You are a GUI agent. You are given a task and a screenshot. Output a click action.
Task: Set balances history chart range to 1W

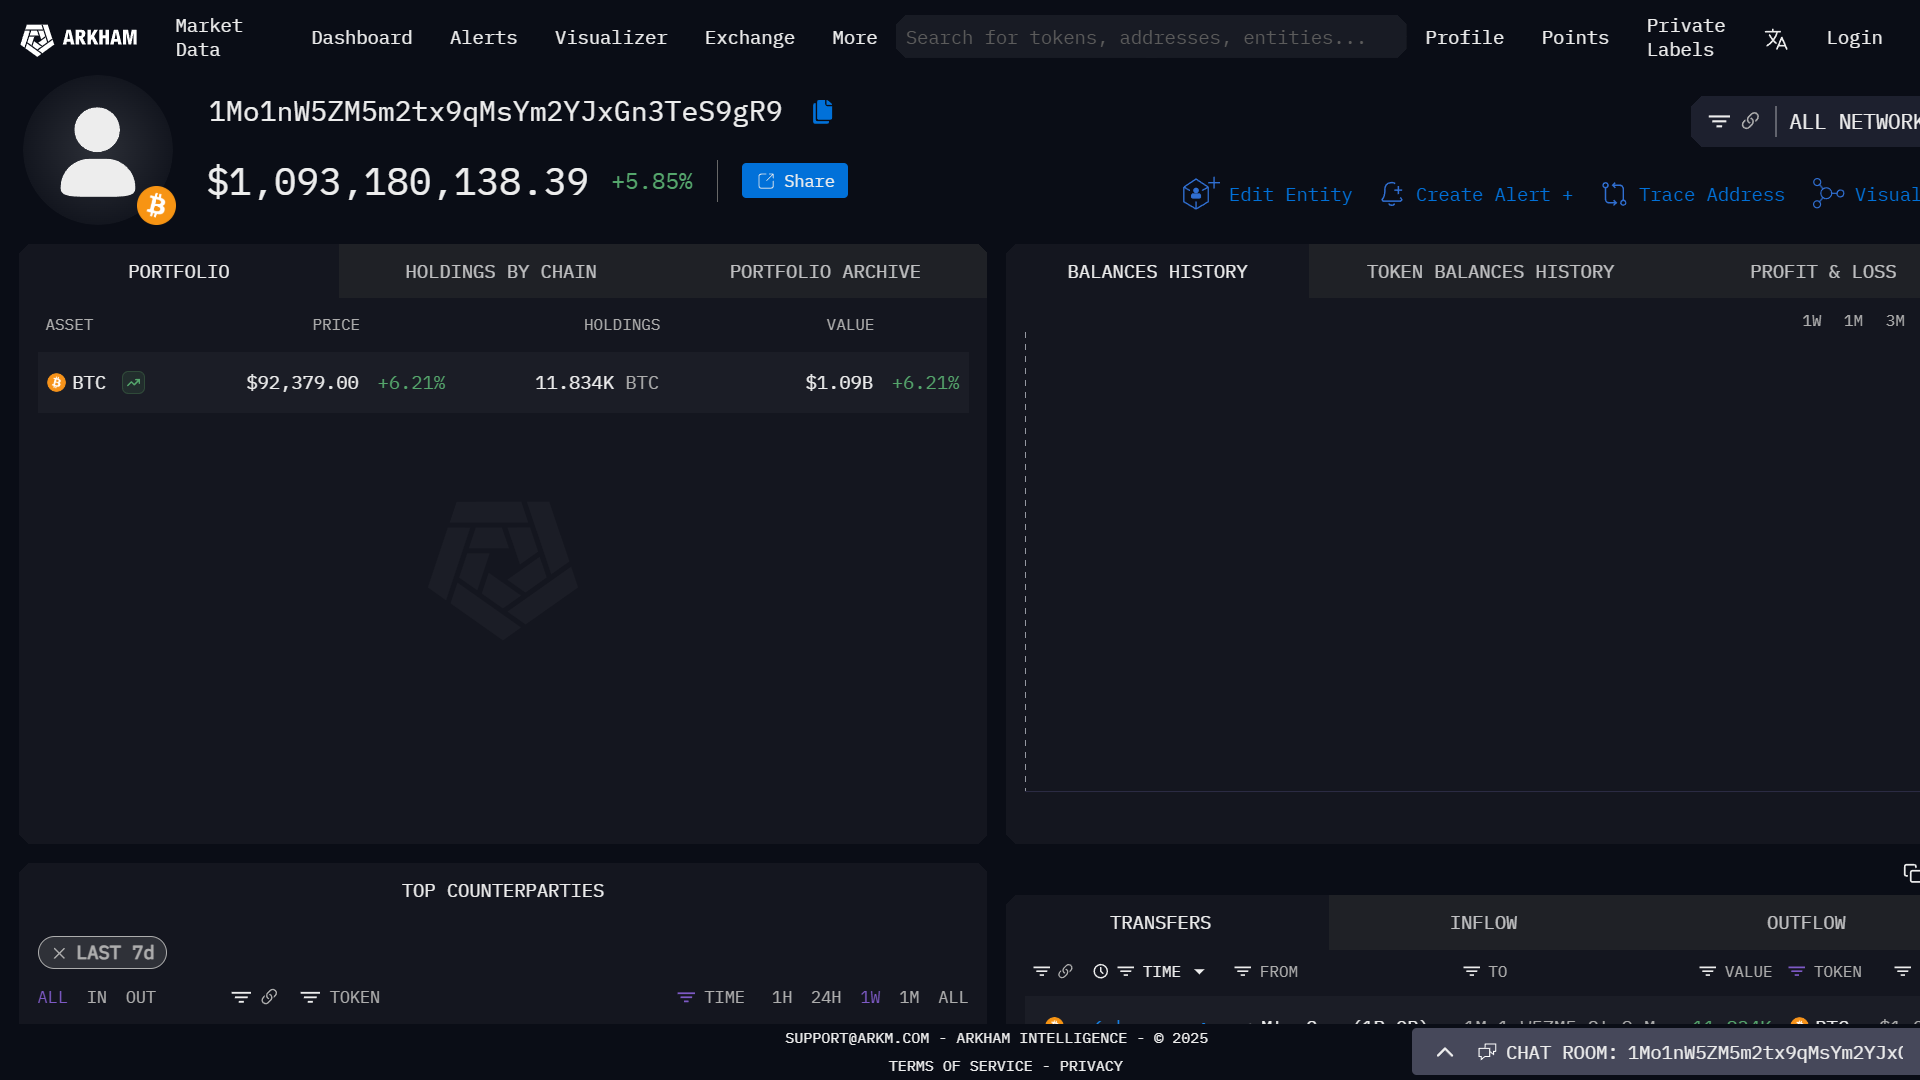[x=1812, y=321]
